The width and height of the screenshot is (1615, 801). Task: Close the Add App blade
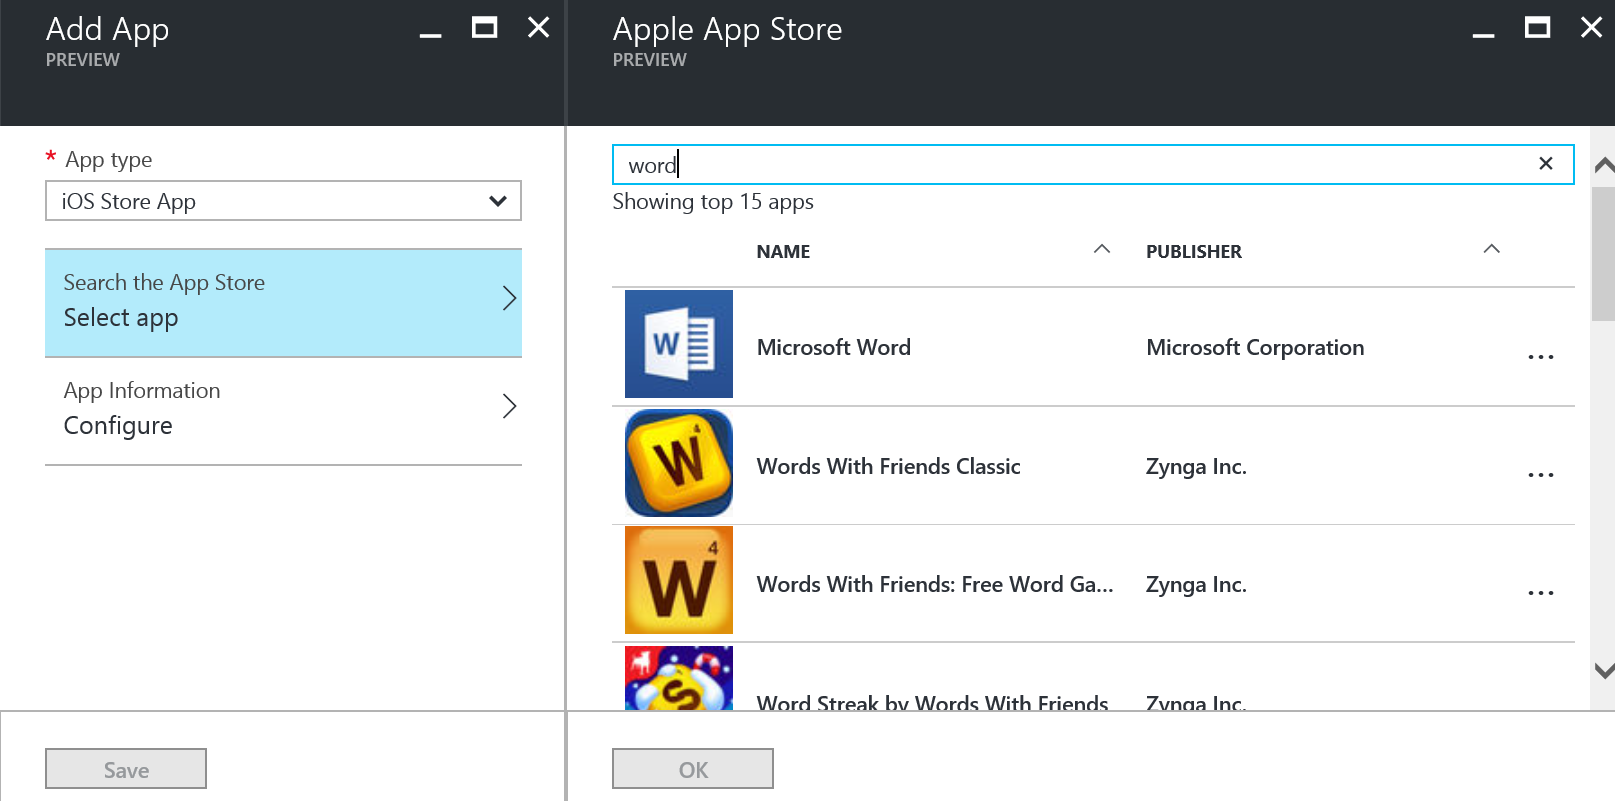[x=538, y=28]
